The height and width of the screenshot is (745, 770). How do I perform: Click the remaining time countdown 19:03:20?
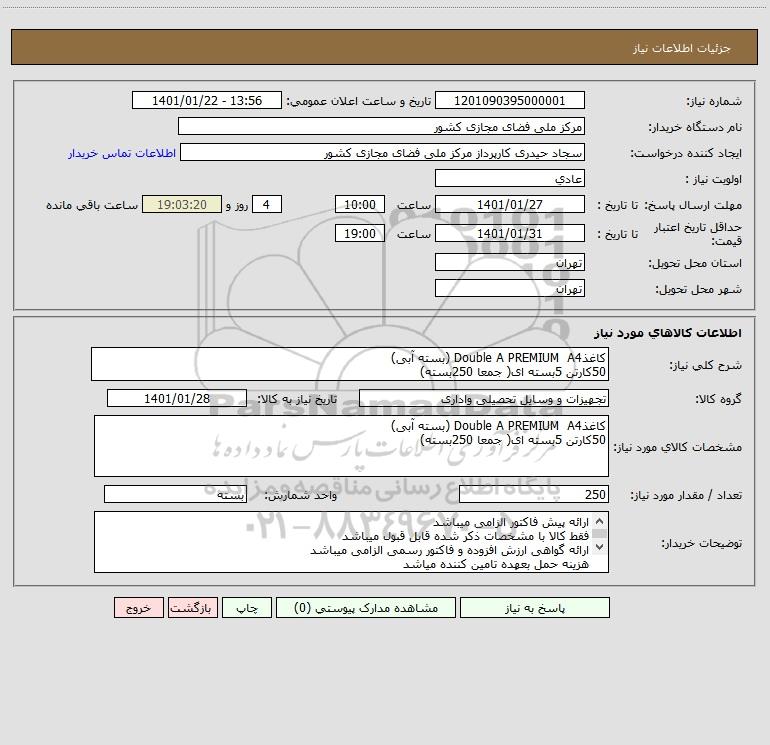point(182,204)
